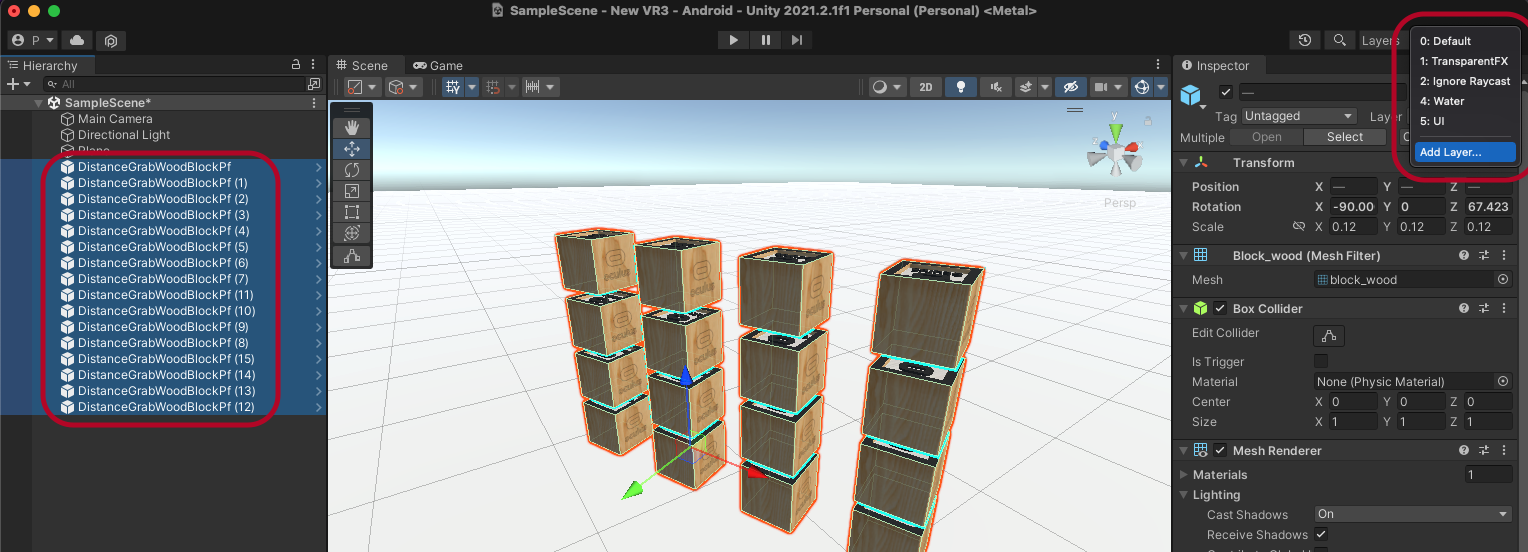Open Mesh Filter help icon
This screenshot has height=552, width=1528.
(x=1464, y=256)
